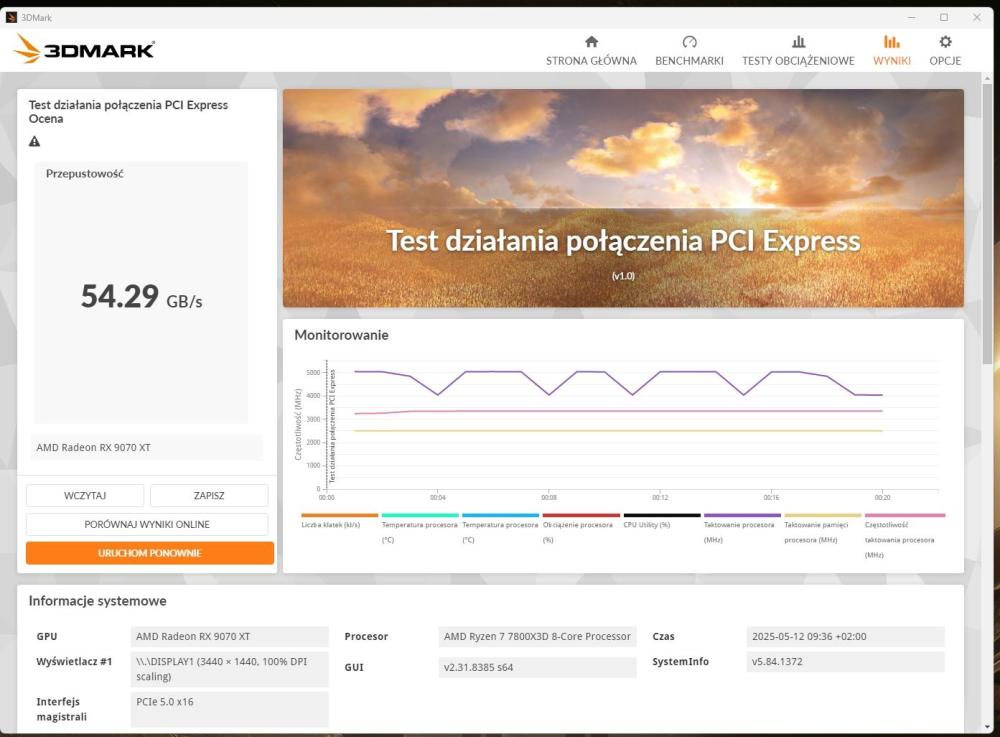
Task: Click the PCIe 5.0 x16 interface field
Action: pyautogui.click(x=229, y=702)
